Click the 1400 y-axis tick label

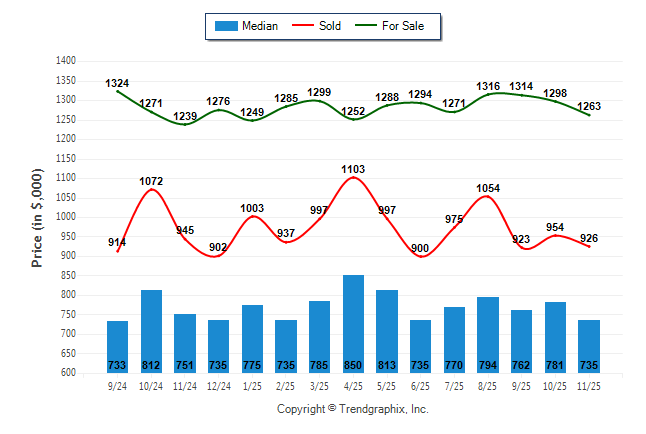click(66, 61)
